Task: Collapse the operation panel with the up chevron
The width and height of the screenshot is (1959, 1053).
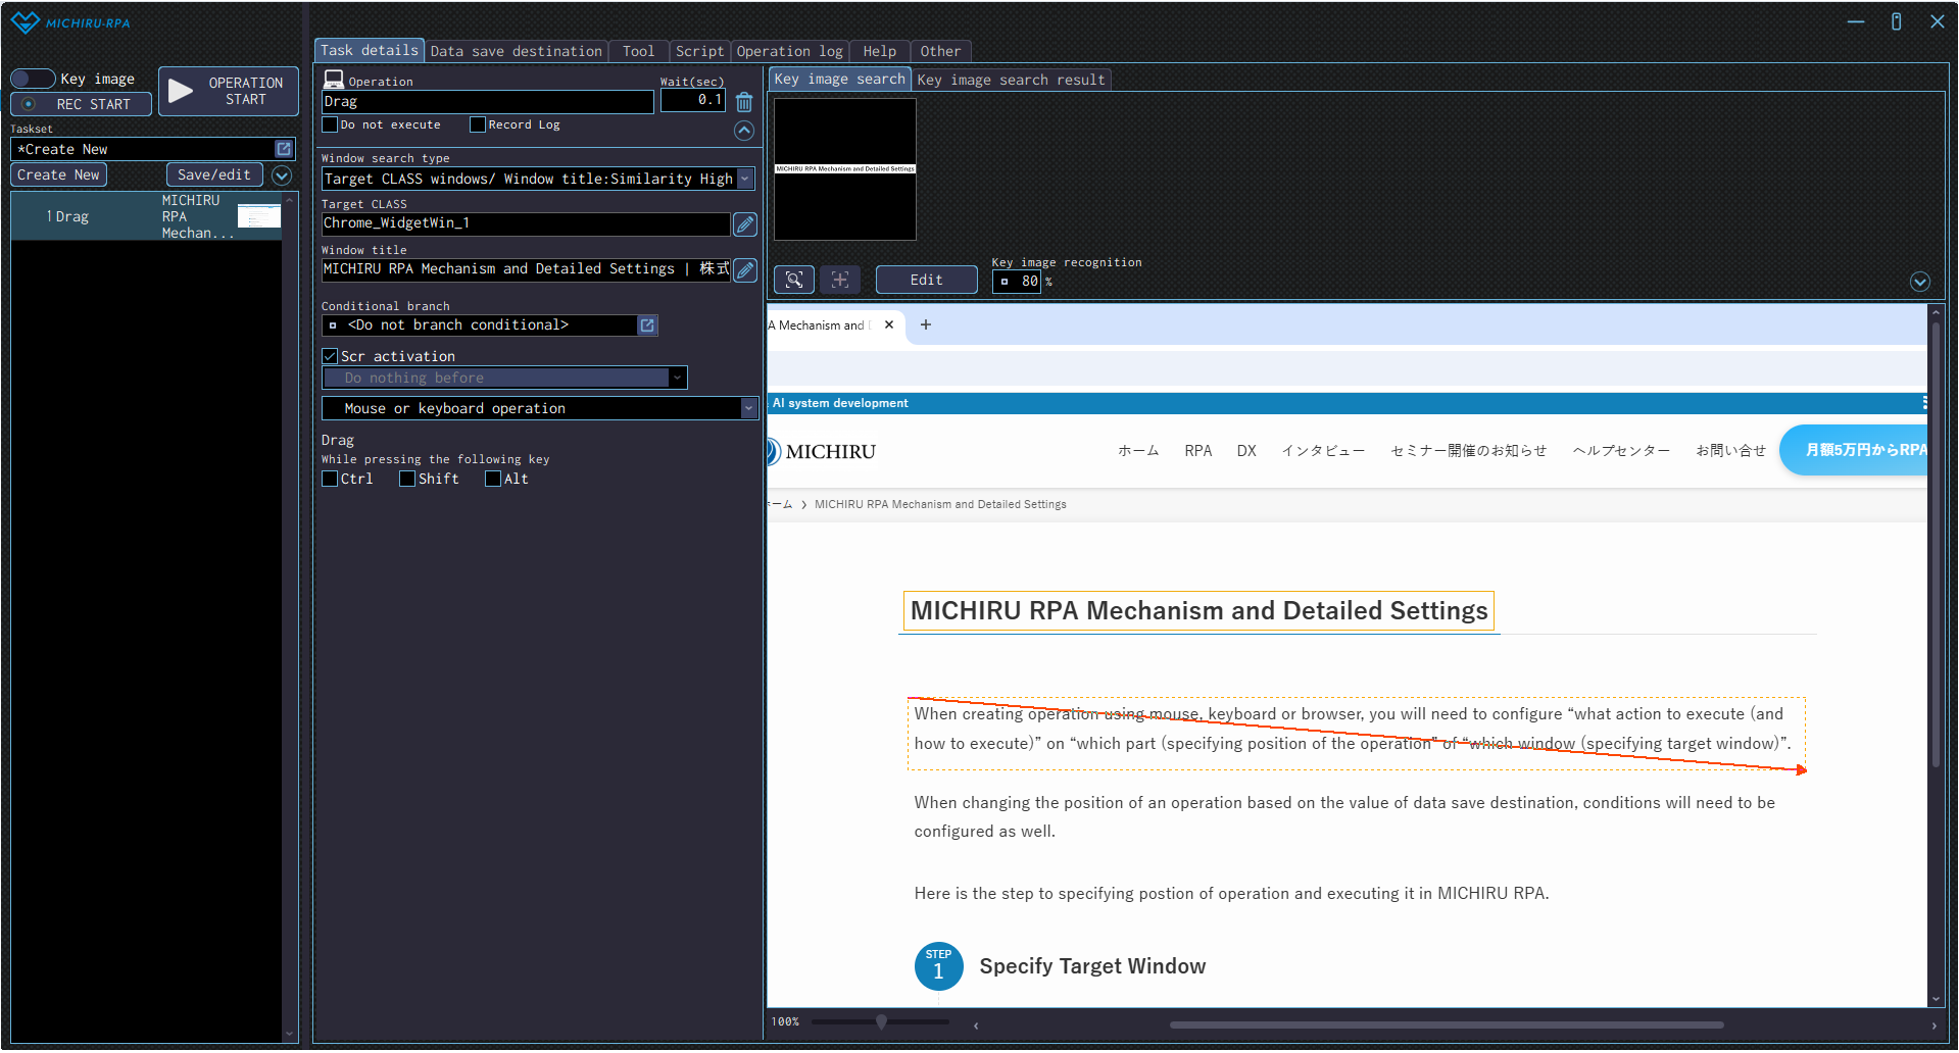Action: 744,131
